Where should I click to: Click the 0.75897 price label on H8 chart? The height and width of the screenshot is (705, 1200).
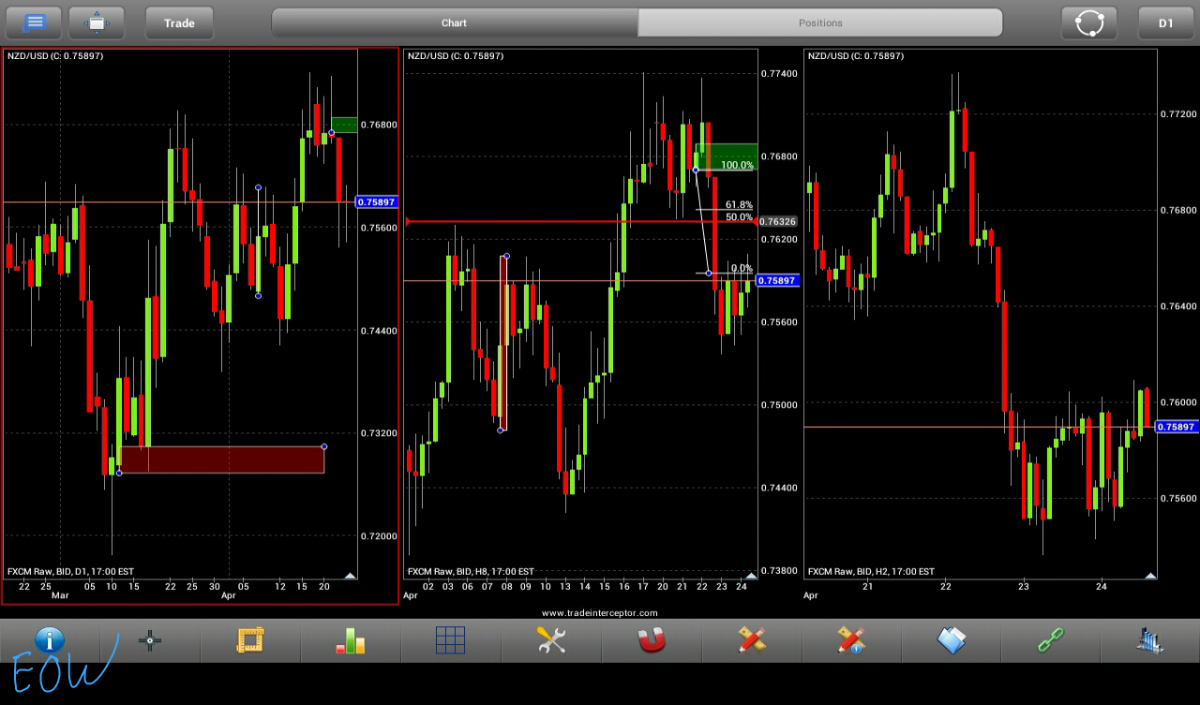pos(777,281)
